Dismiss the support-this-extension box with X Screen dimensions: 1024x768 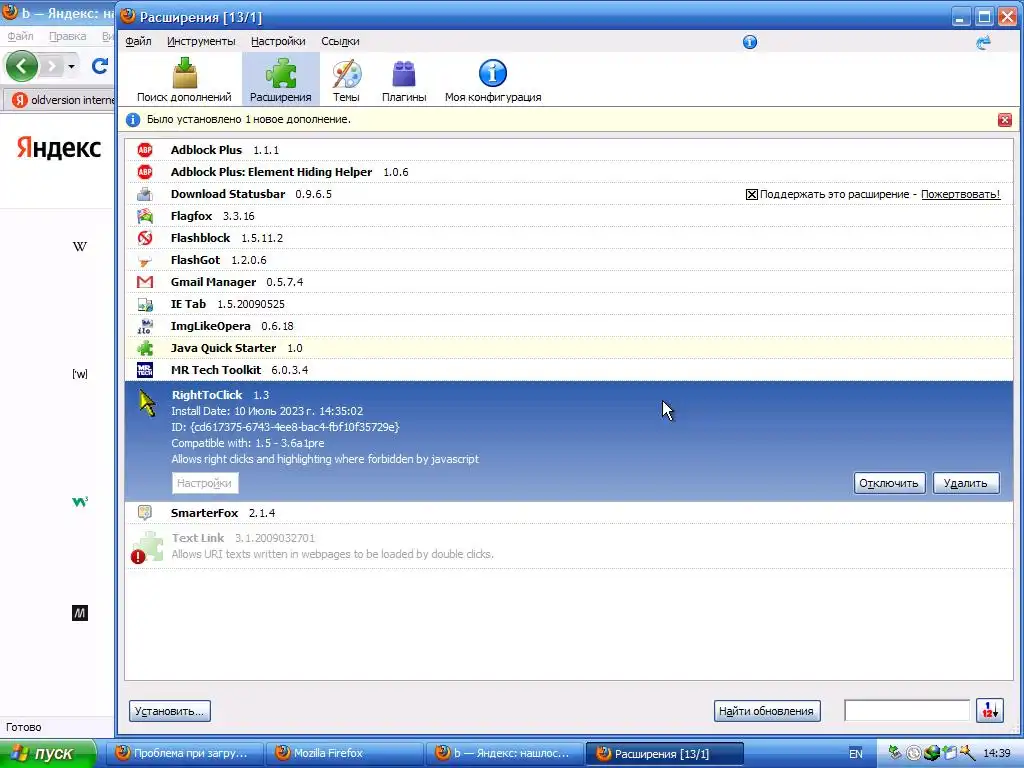(752, 195)
